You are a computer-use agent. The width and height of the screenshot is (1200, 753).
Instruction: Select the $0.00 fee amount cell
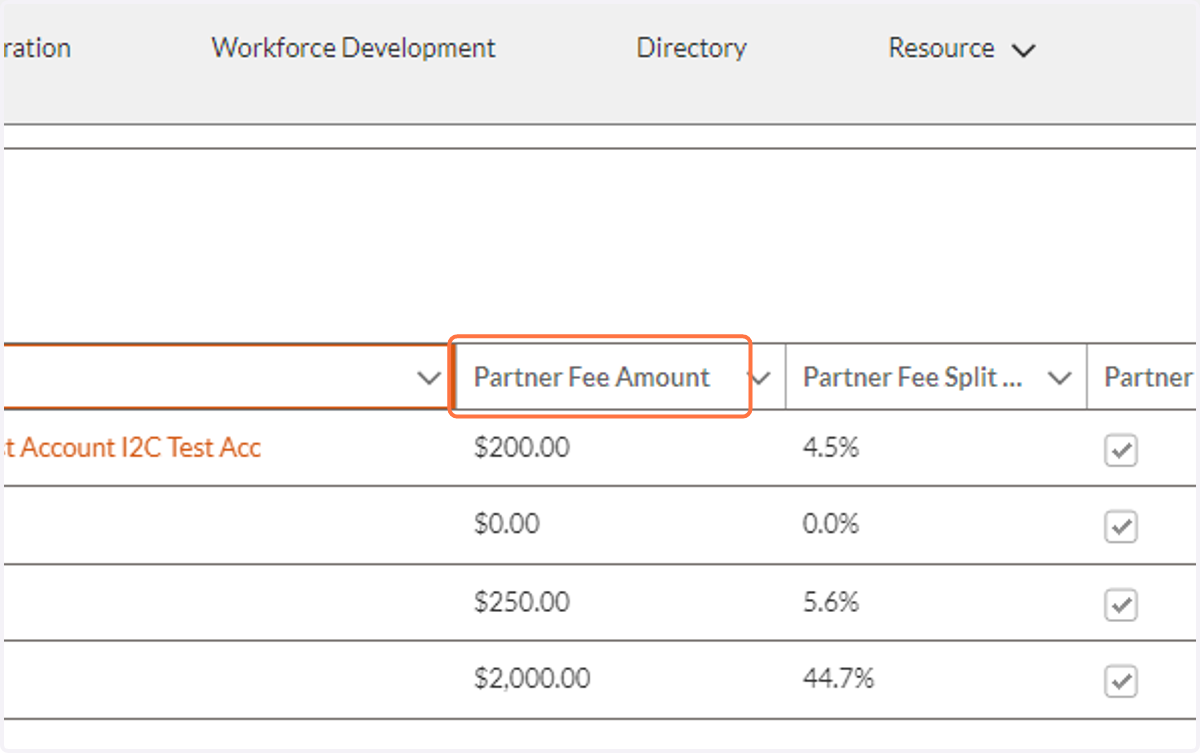click(507, 524)
